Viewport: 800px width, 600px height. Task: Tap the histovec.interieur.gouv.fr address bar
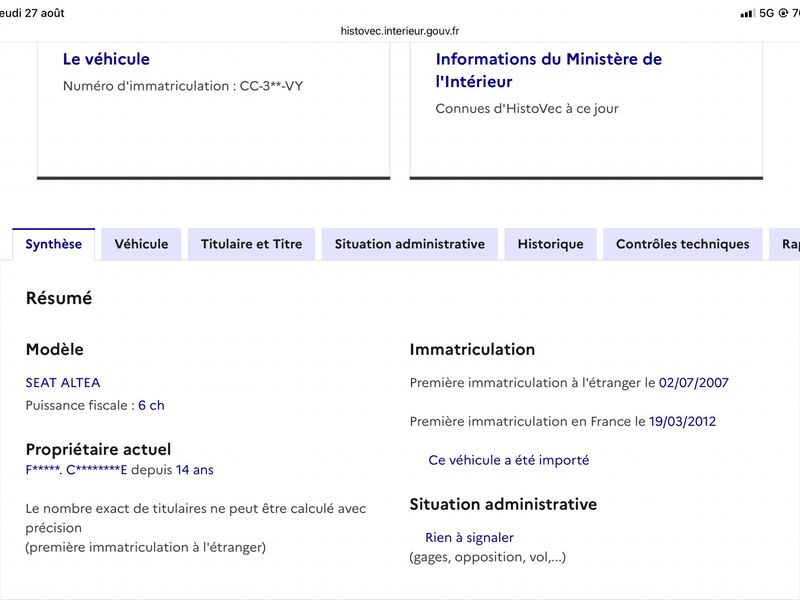pos(400,31)
